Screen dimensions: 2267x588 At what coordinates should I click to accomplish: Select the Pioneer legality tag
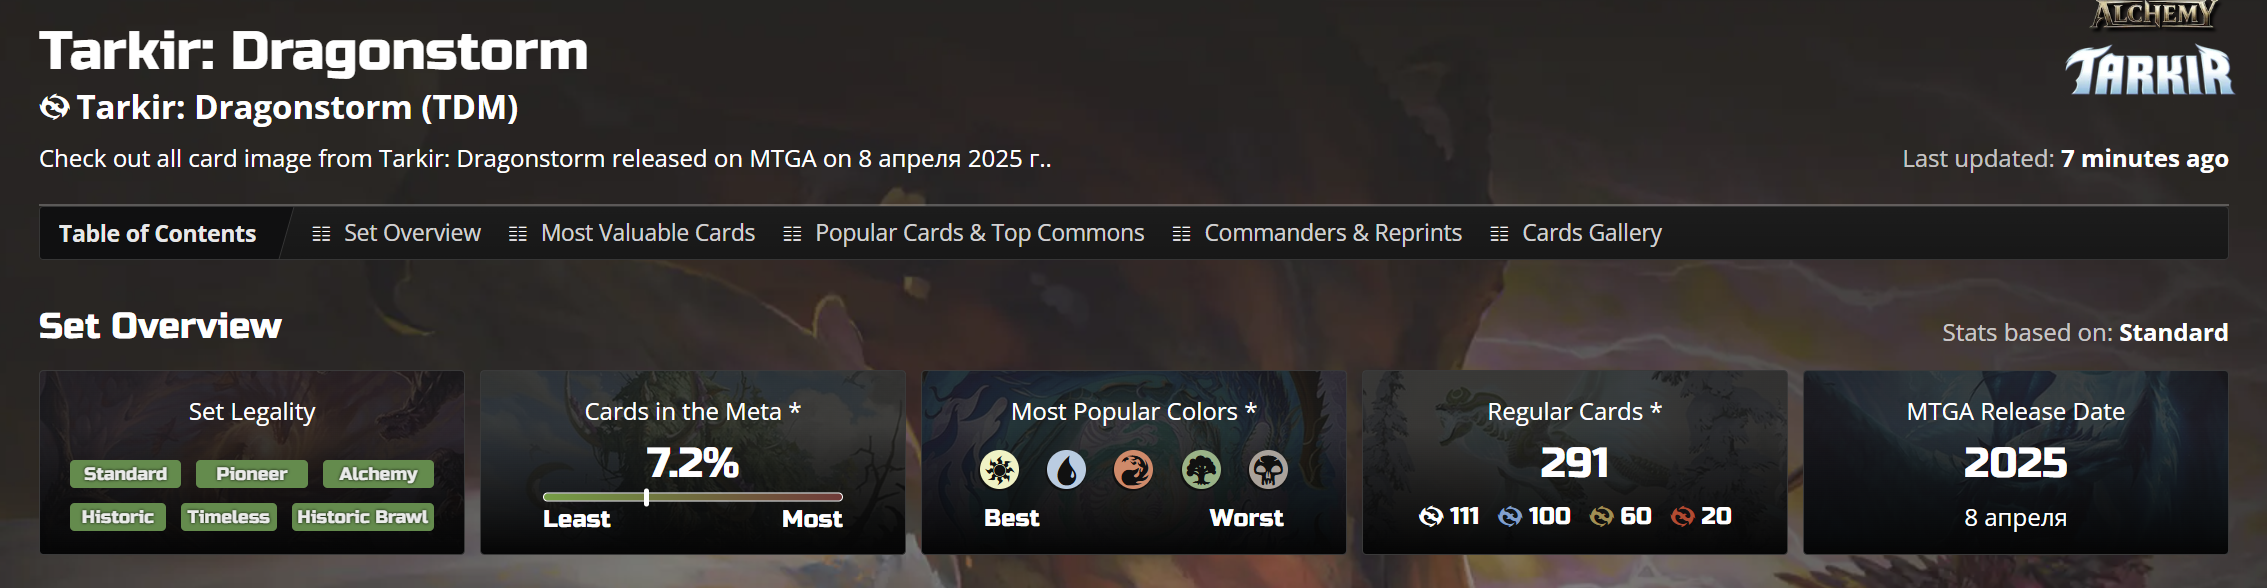251,474
